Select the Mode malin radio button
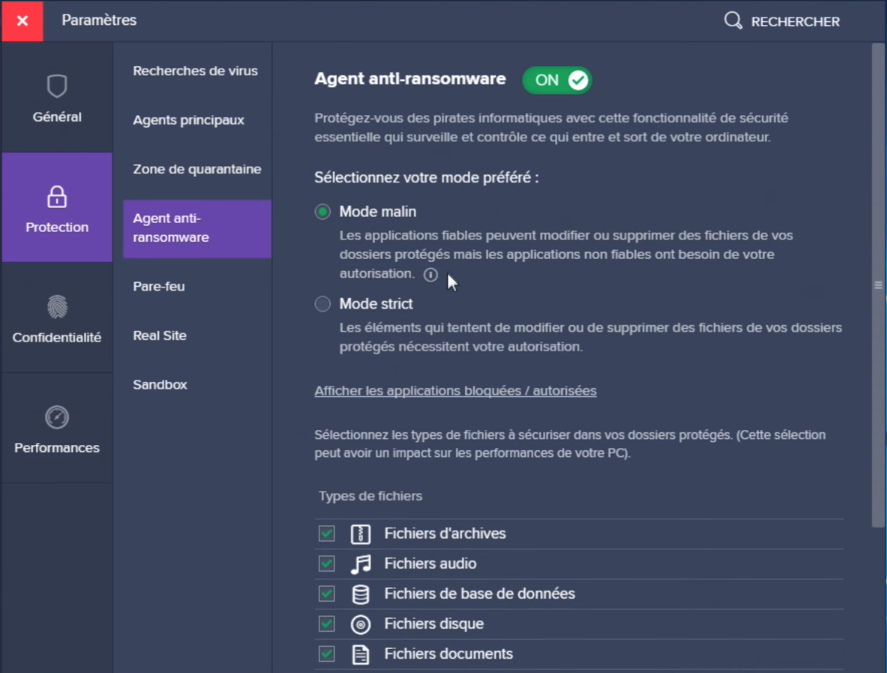 click(x=323, y=212)
